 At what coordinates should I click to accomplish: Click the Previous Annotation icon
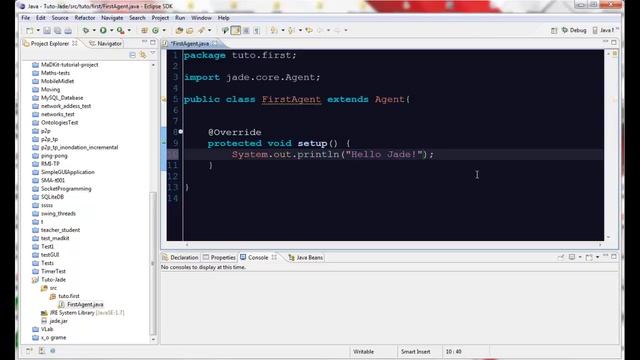[291, 30]
